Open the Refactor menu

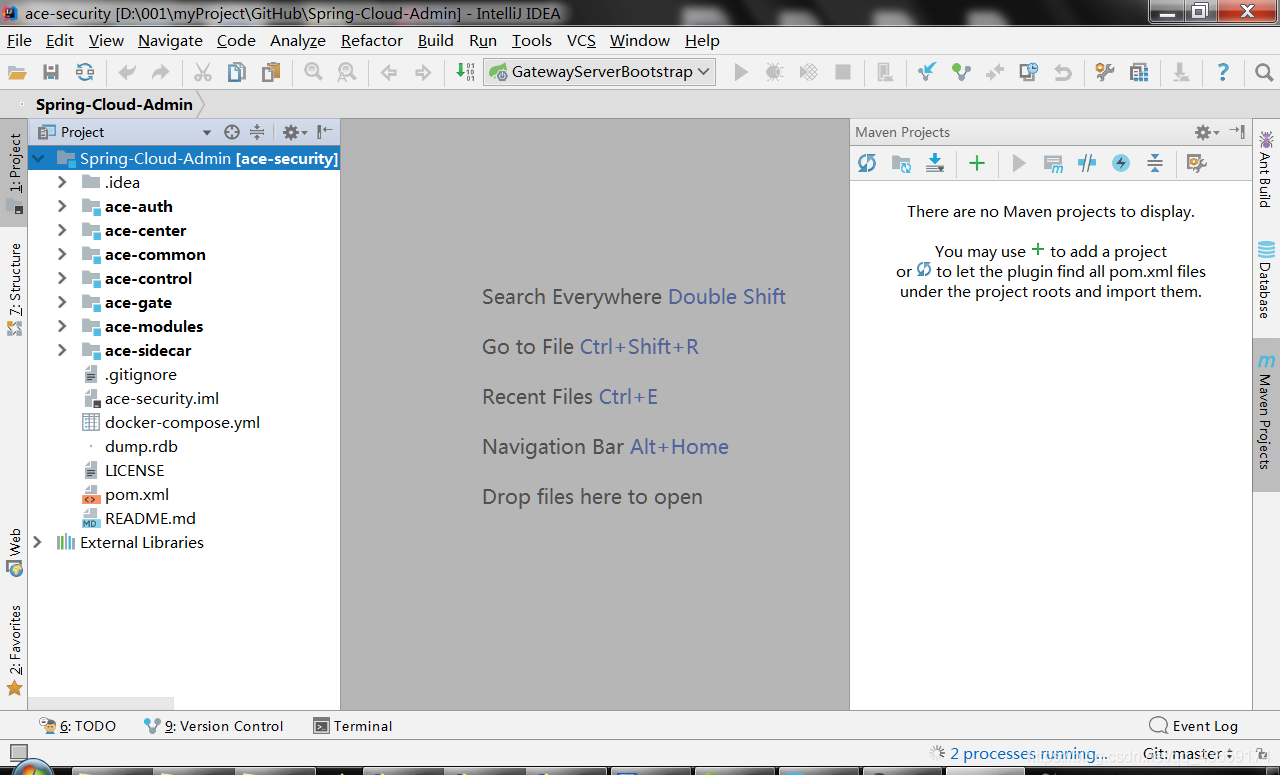372,40
